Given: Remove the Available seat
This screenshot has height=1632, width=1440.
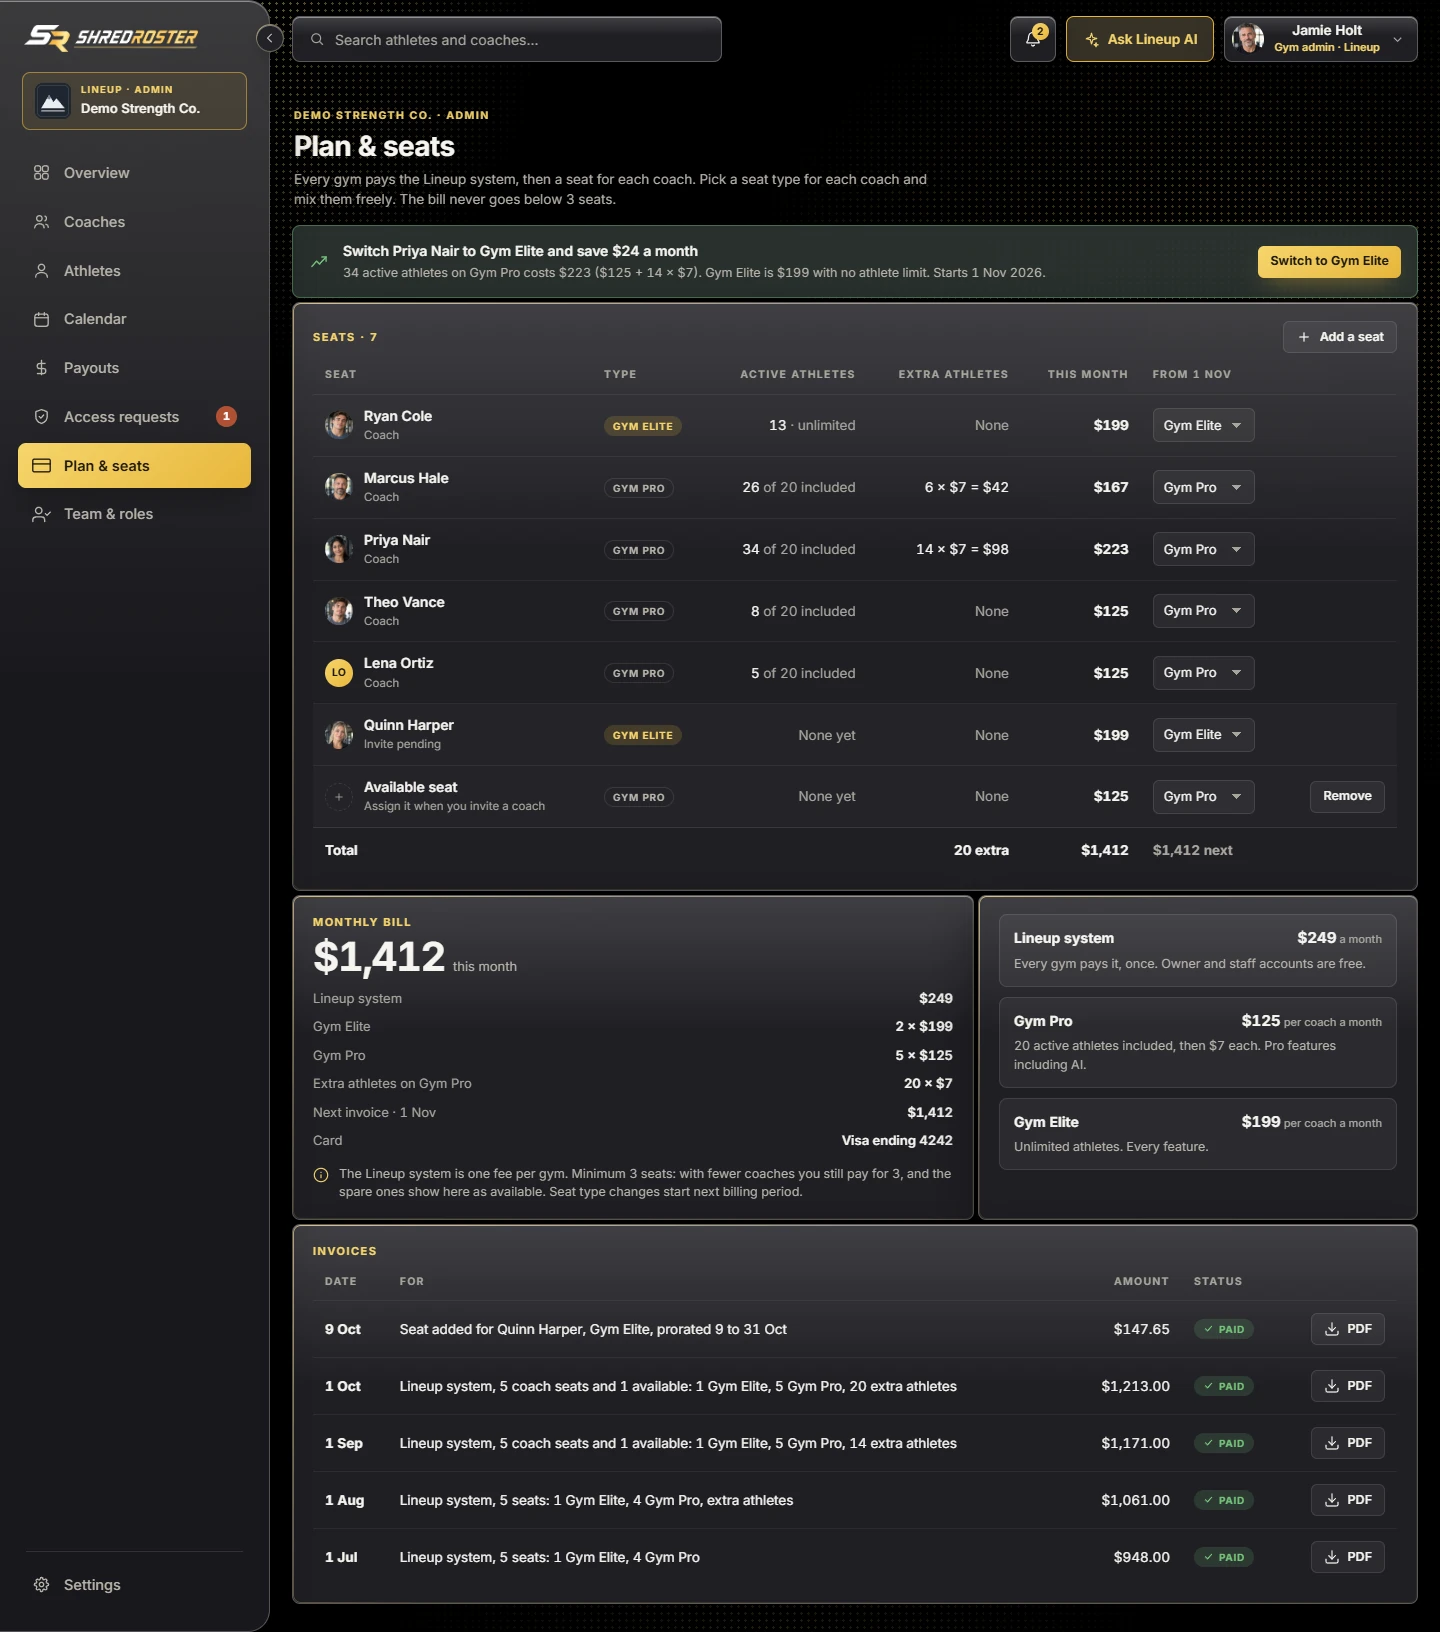Looking at the screenshot, I should pos(1347,796).
